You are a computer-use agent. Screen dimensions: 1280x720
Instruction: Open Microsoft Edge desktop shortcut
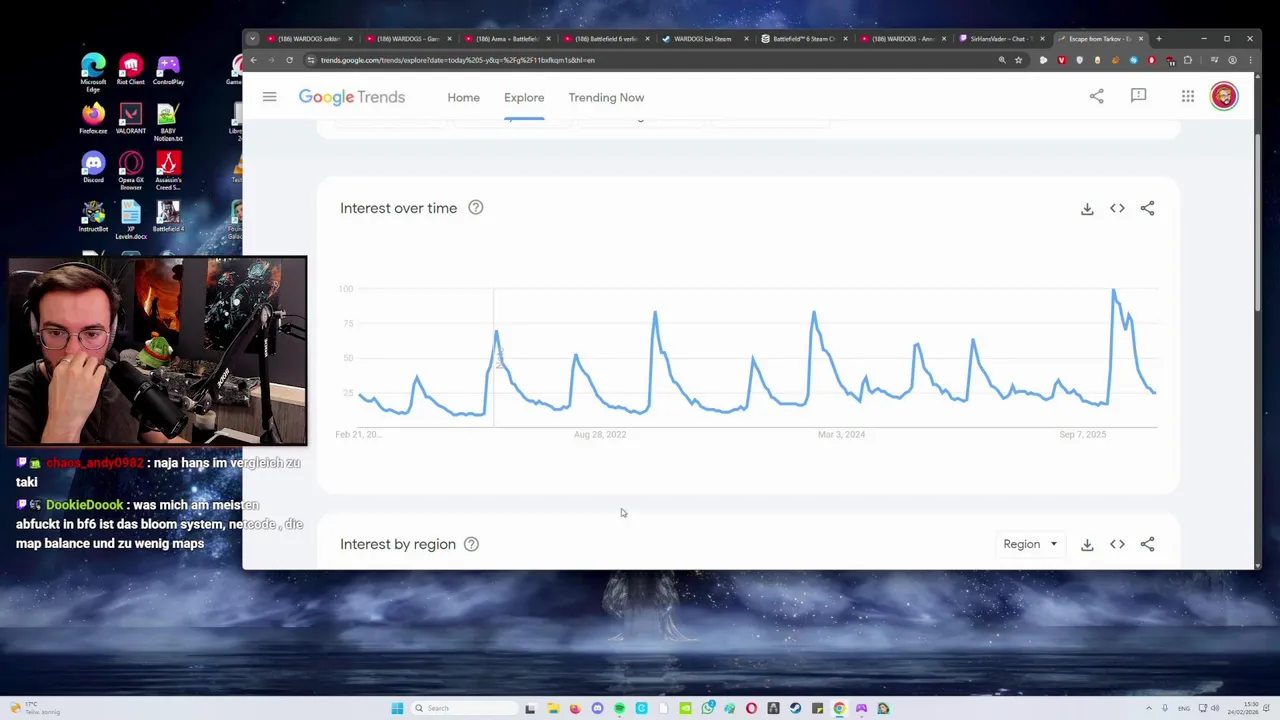93,70
